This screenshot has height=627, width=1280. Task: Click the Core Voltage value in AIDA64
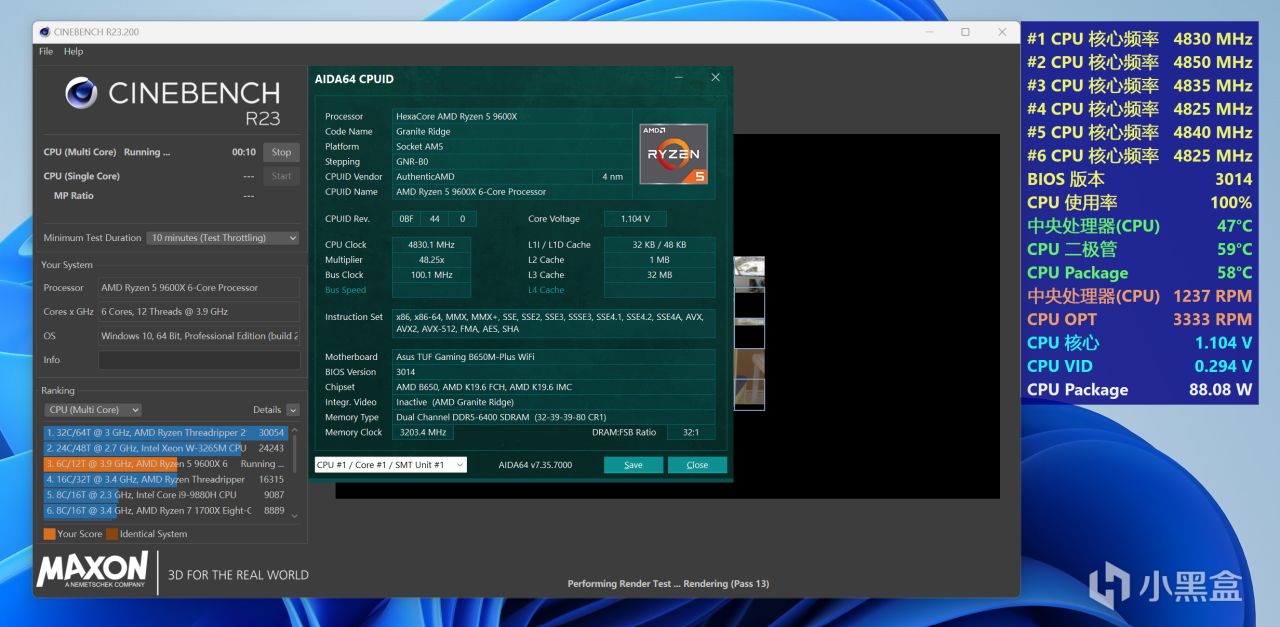tap(635, 218)
